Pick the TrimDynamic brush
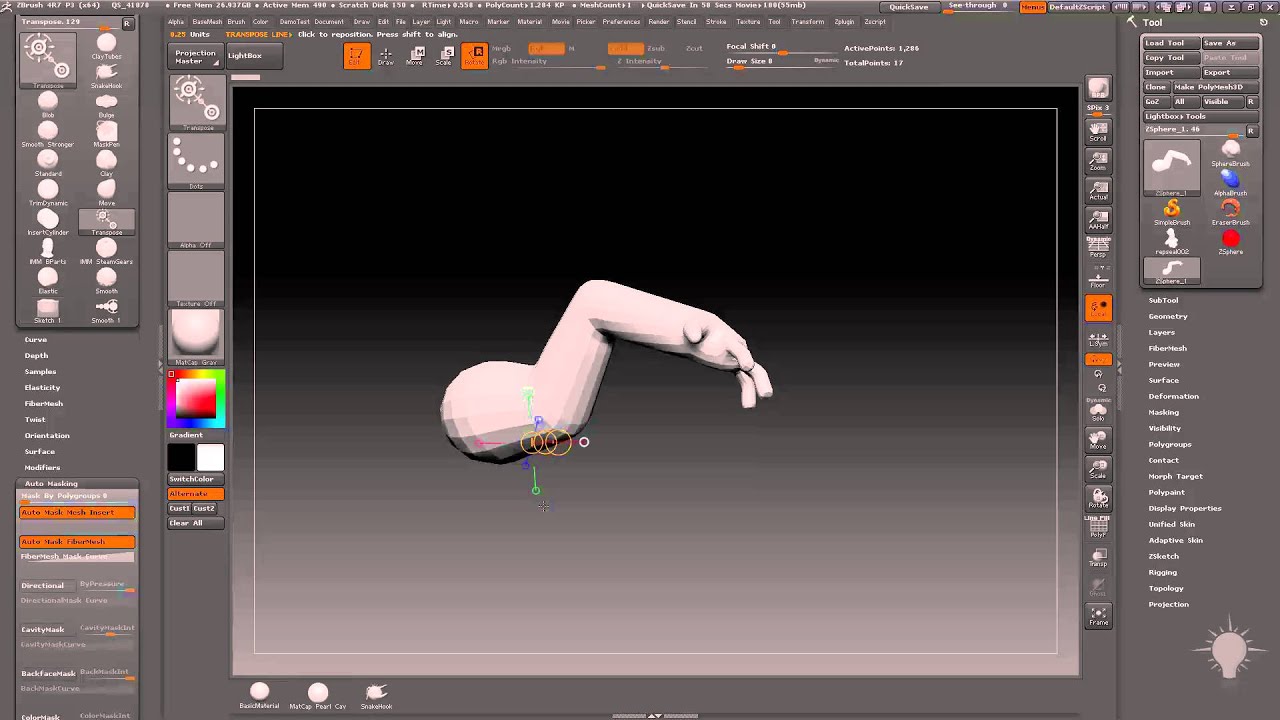The width and height of the screenshot is (1280, 720). coord(48,191)
